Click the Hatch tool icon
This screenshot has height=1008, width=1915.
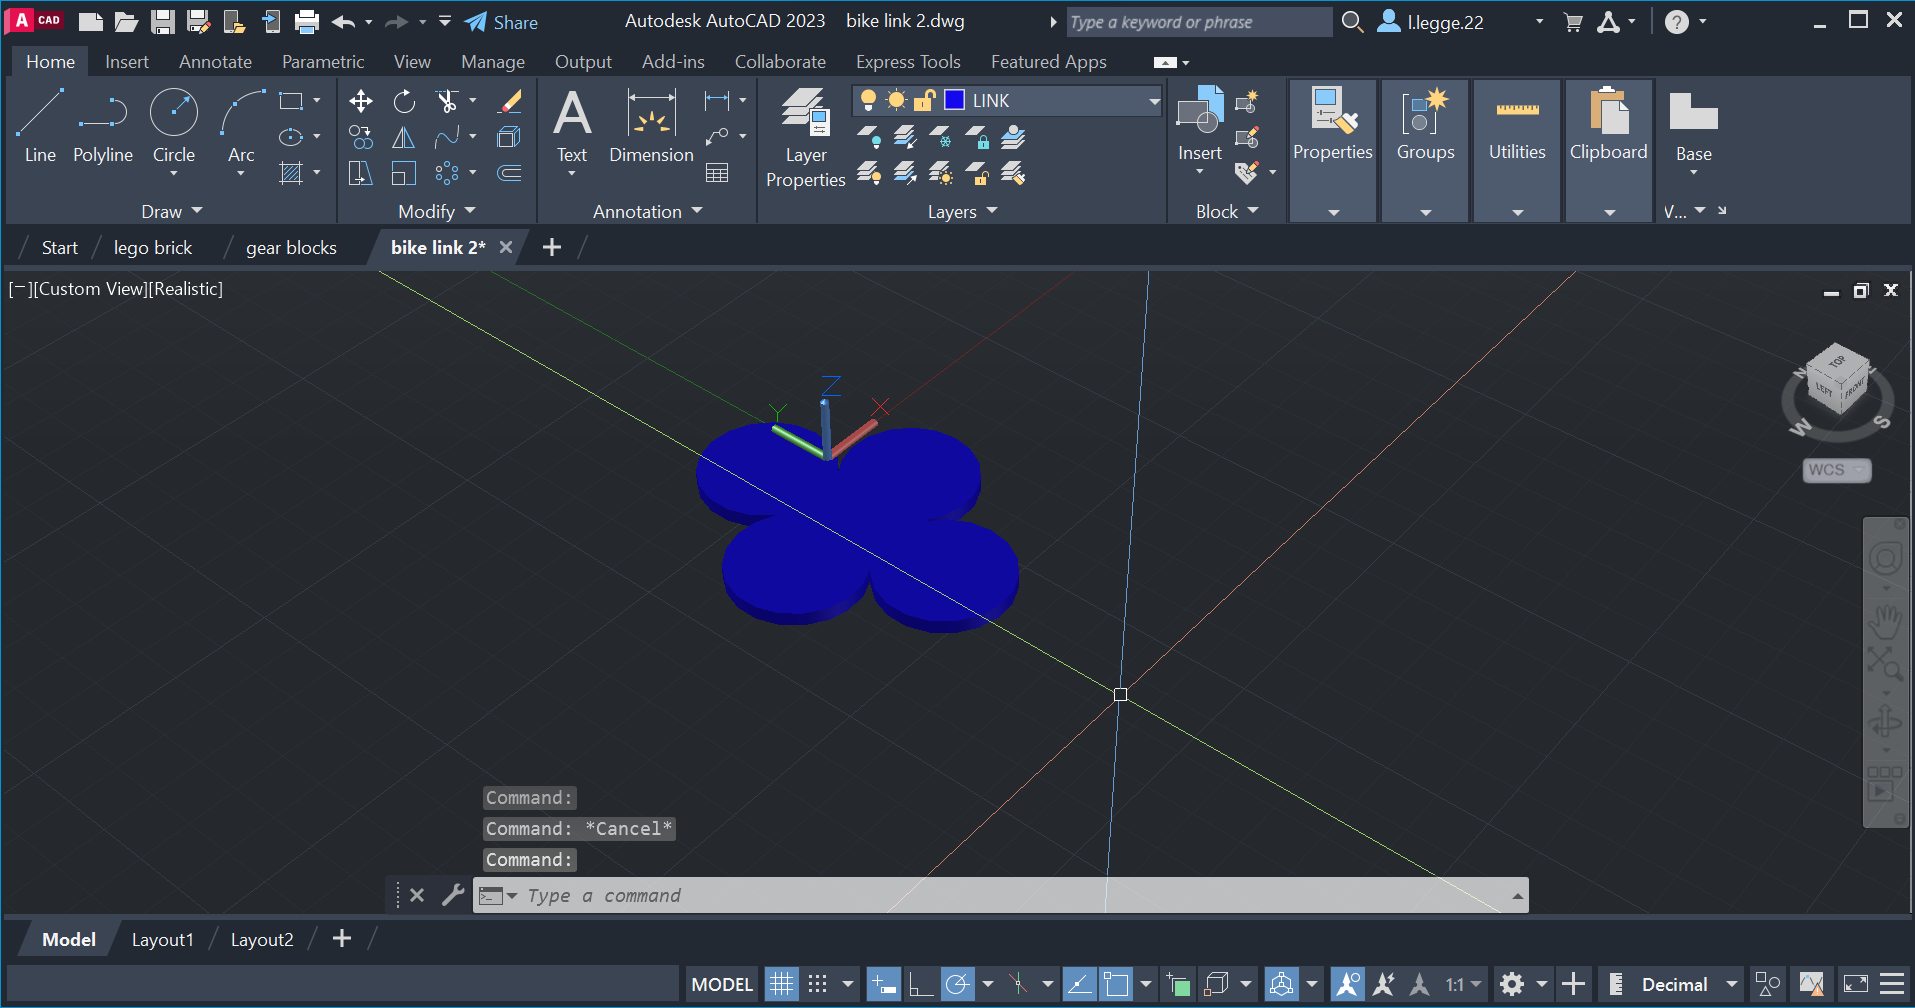(291, 173)
